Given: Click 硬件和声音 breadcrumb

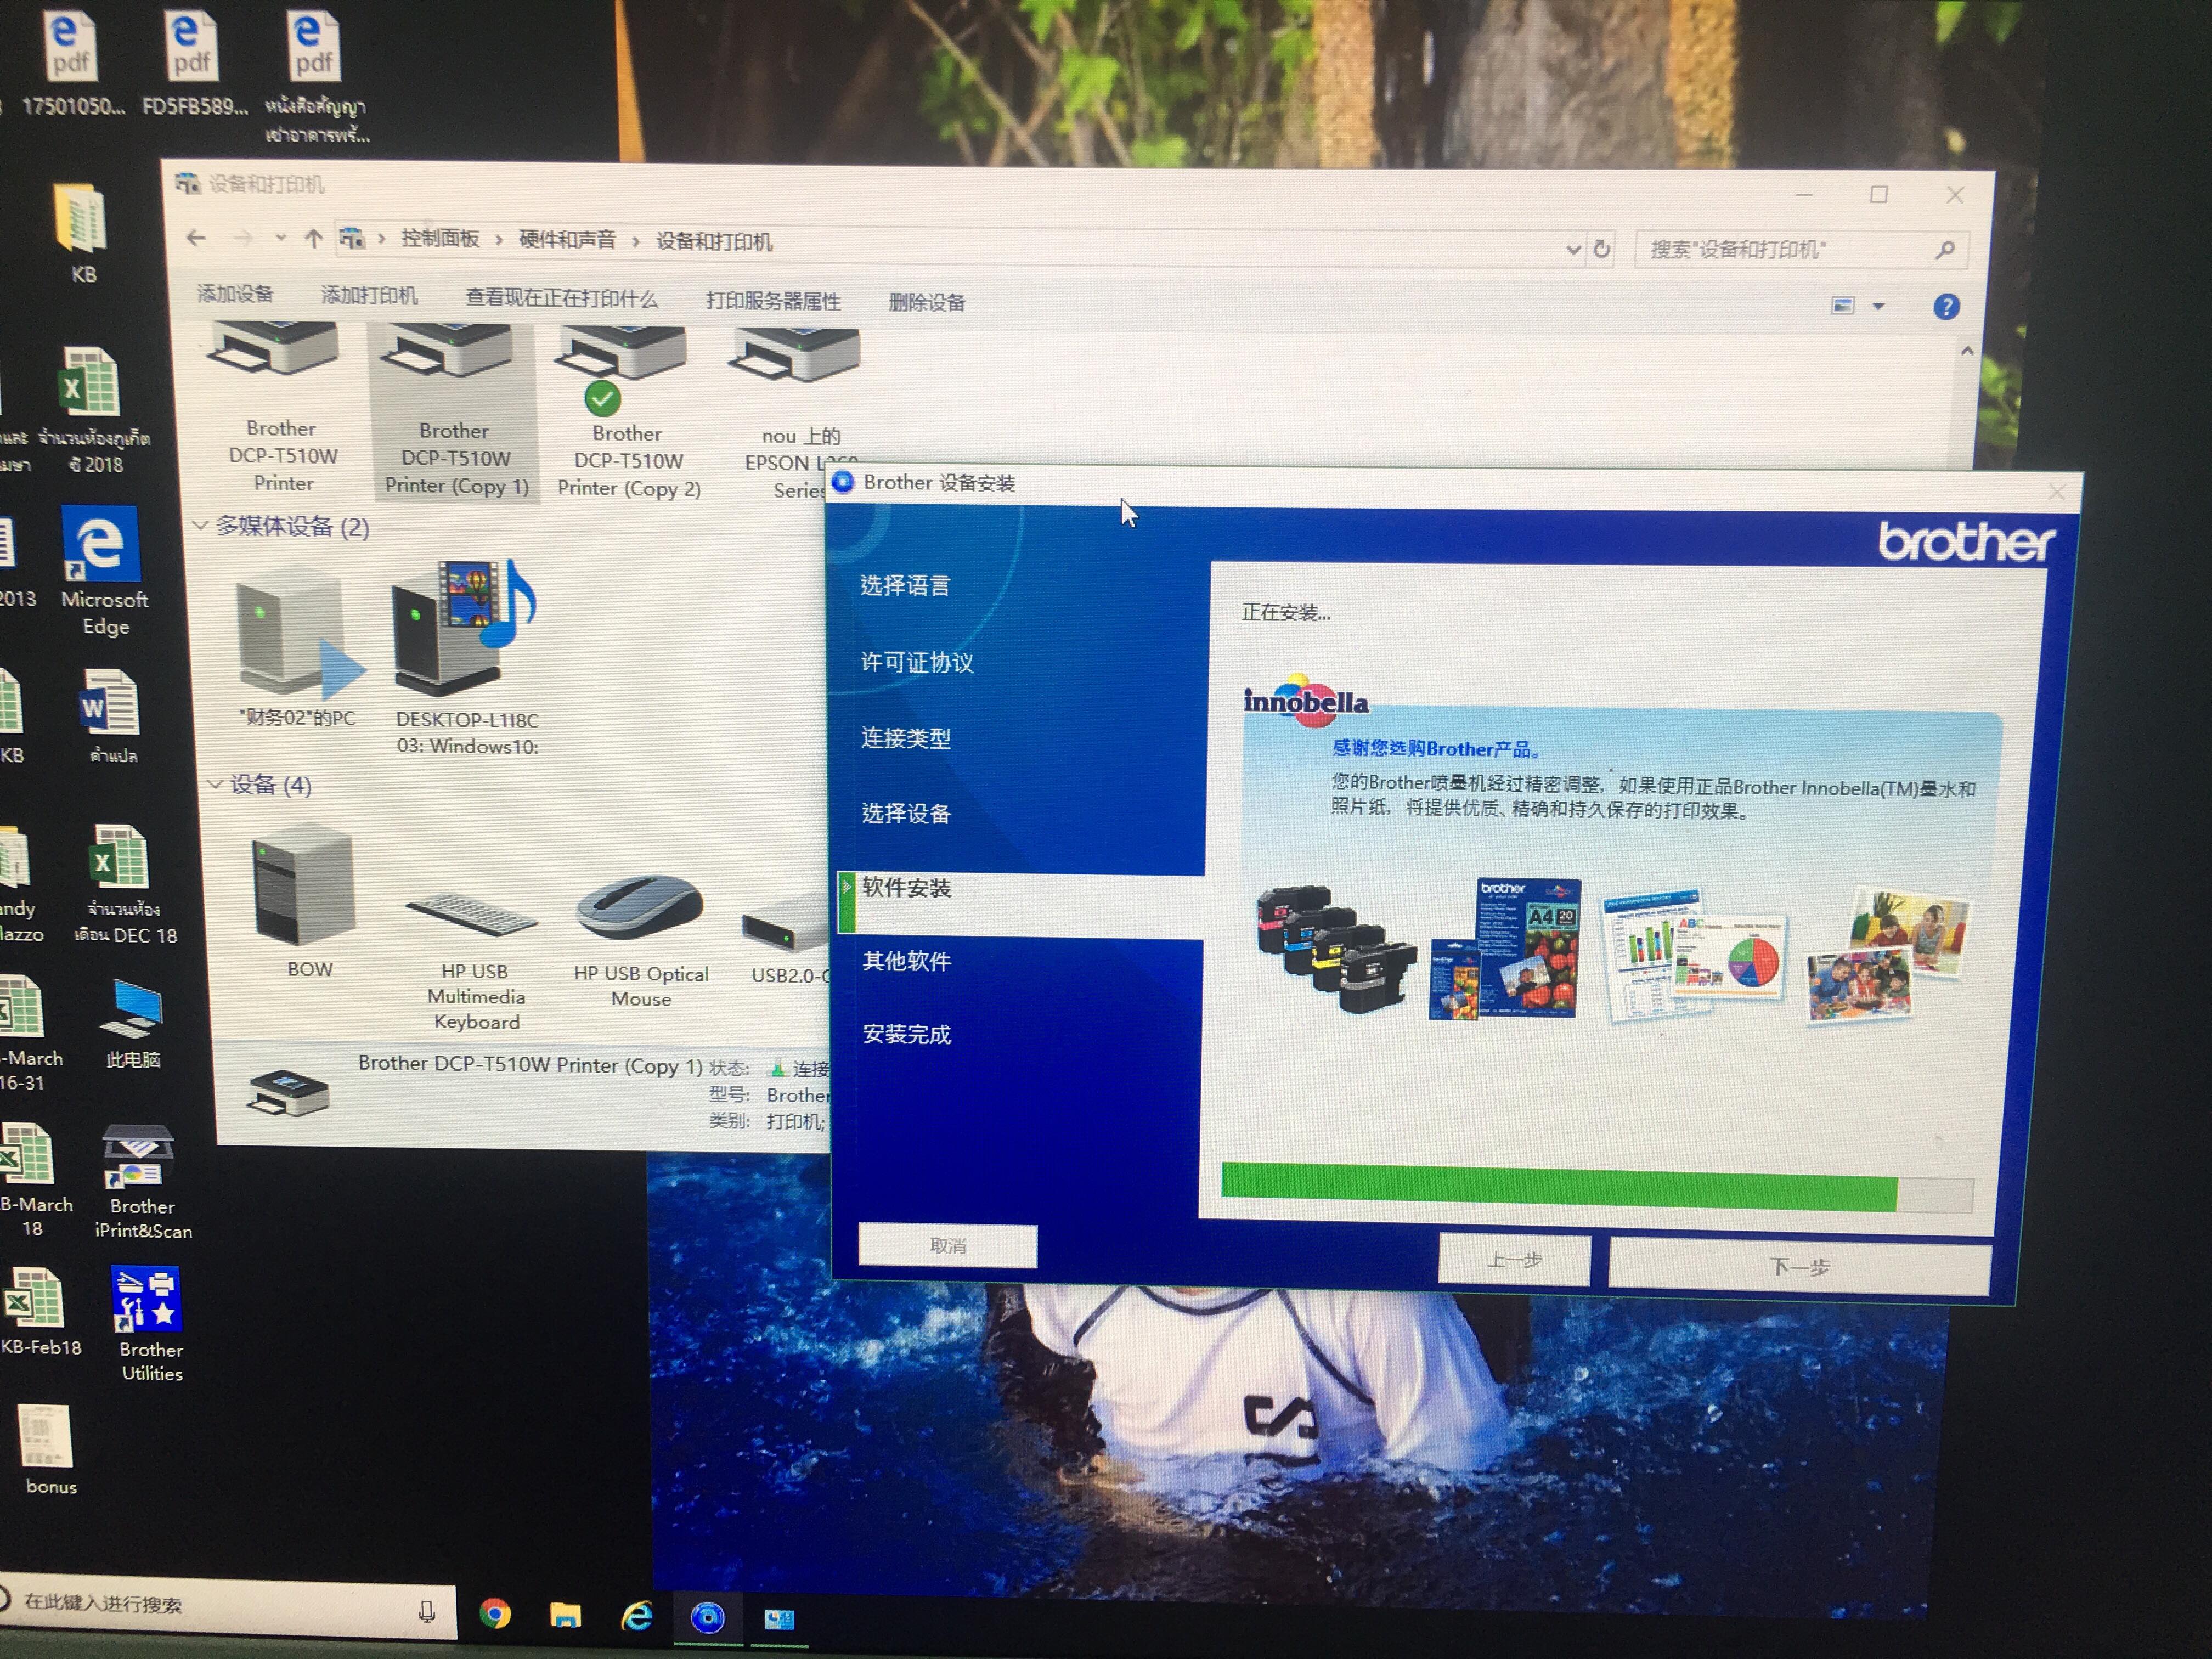Looking at the screenshot, I should 567,240.
